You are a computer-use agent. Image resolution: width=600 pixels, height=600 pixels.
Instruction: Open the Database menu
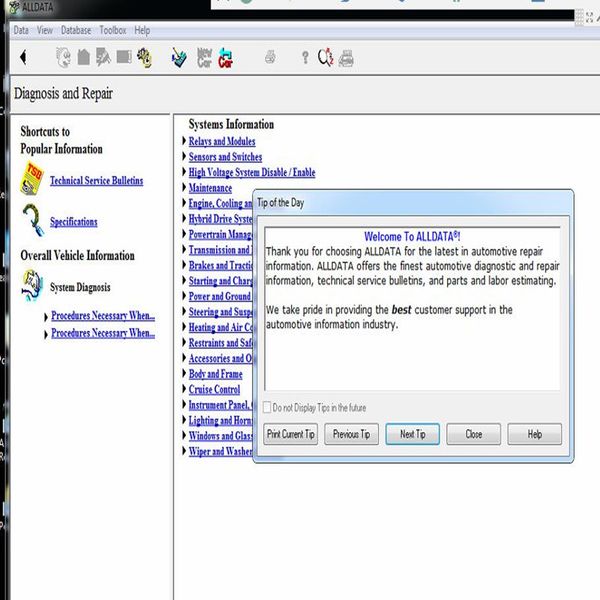pyautogui.click(x=76, y=30)
